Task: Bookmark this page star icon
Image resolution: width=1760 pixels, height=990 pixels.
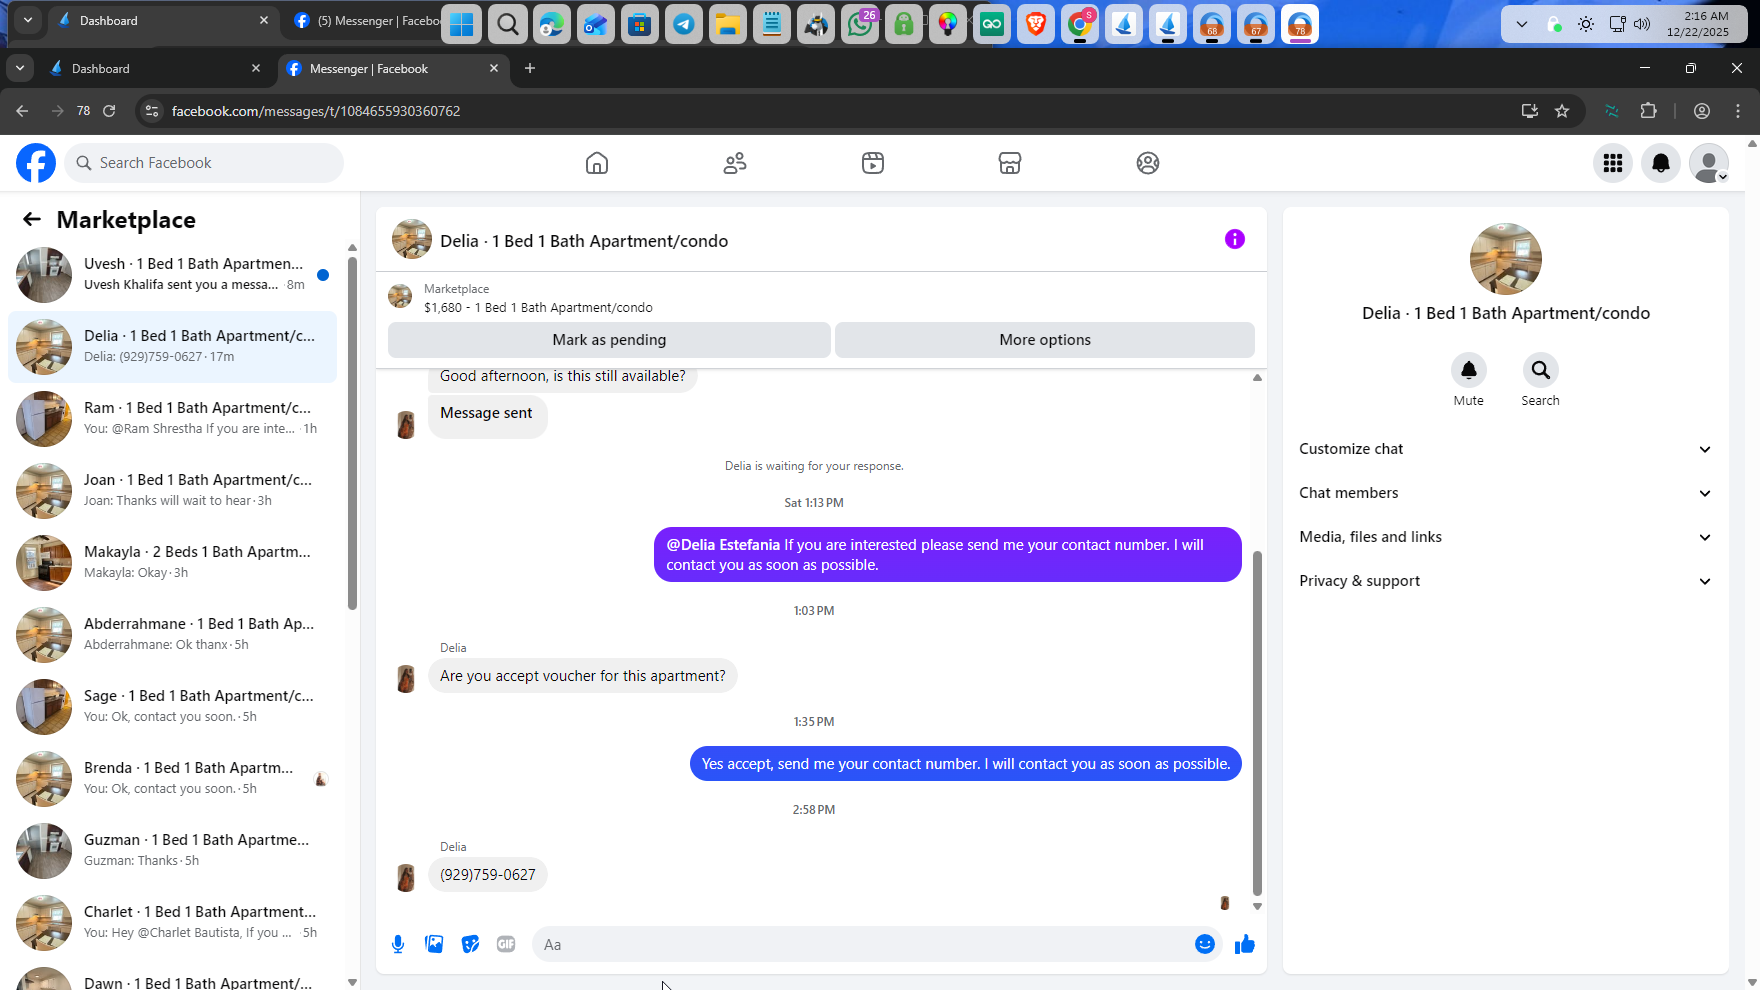Action: 1562,111
